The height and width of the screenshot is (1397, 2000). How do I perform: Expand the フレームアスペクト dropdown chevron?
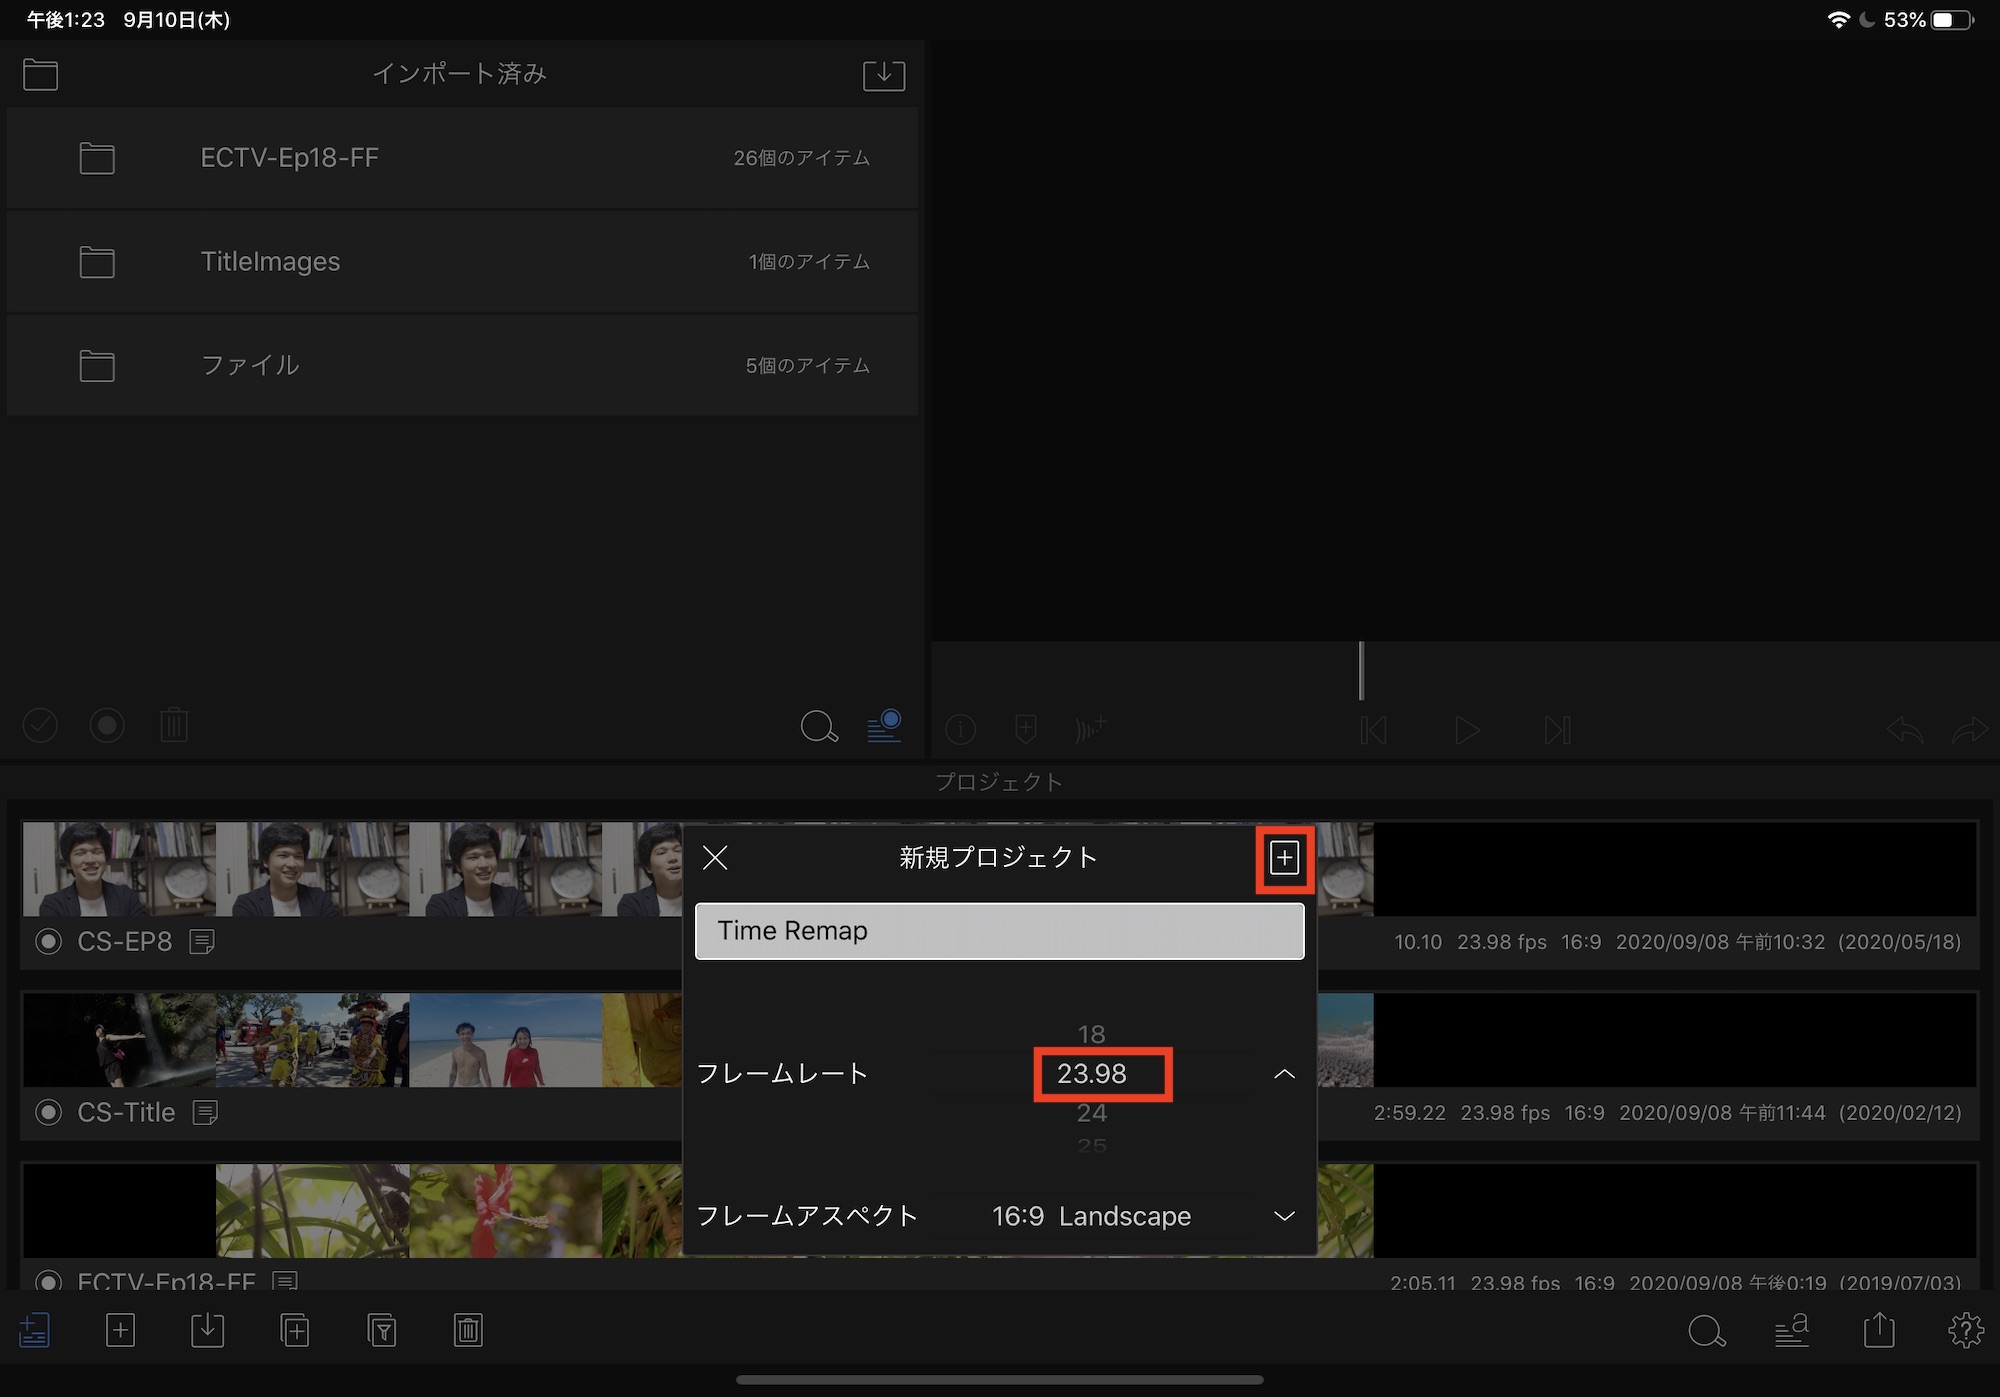point(1284,1217)
